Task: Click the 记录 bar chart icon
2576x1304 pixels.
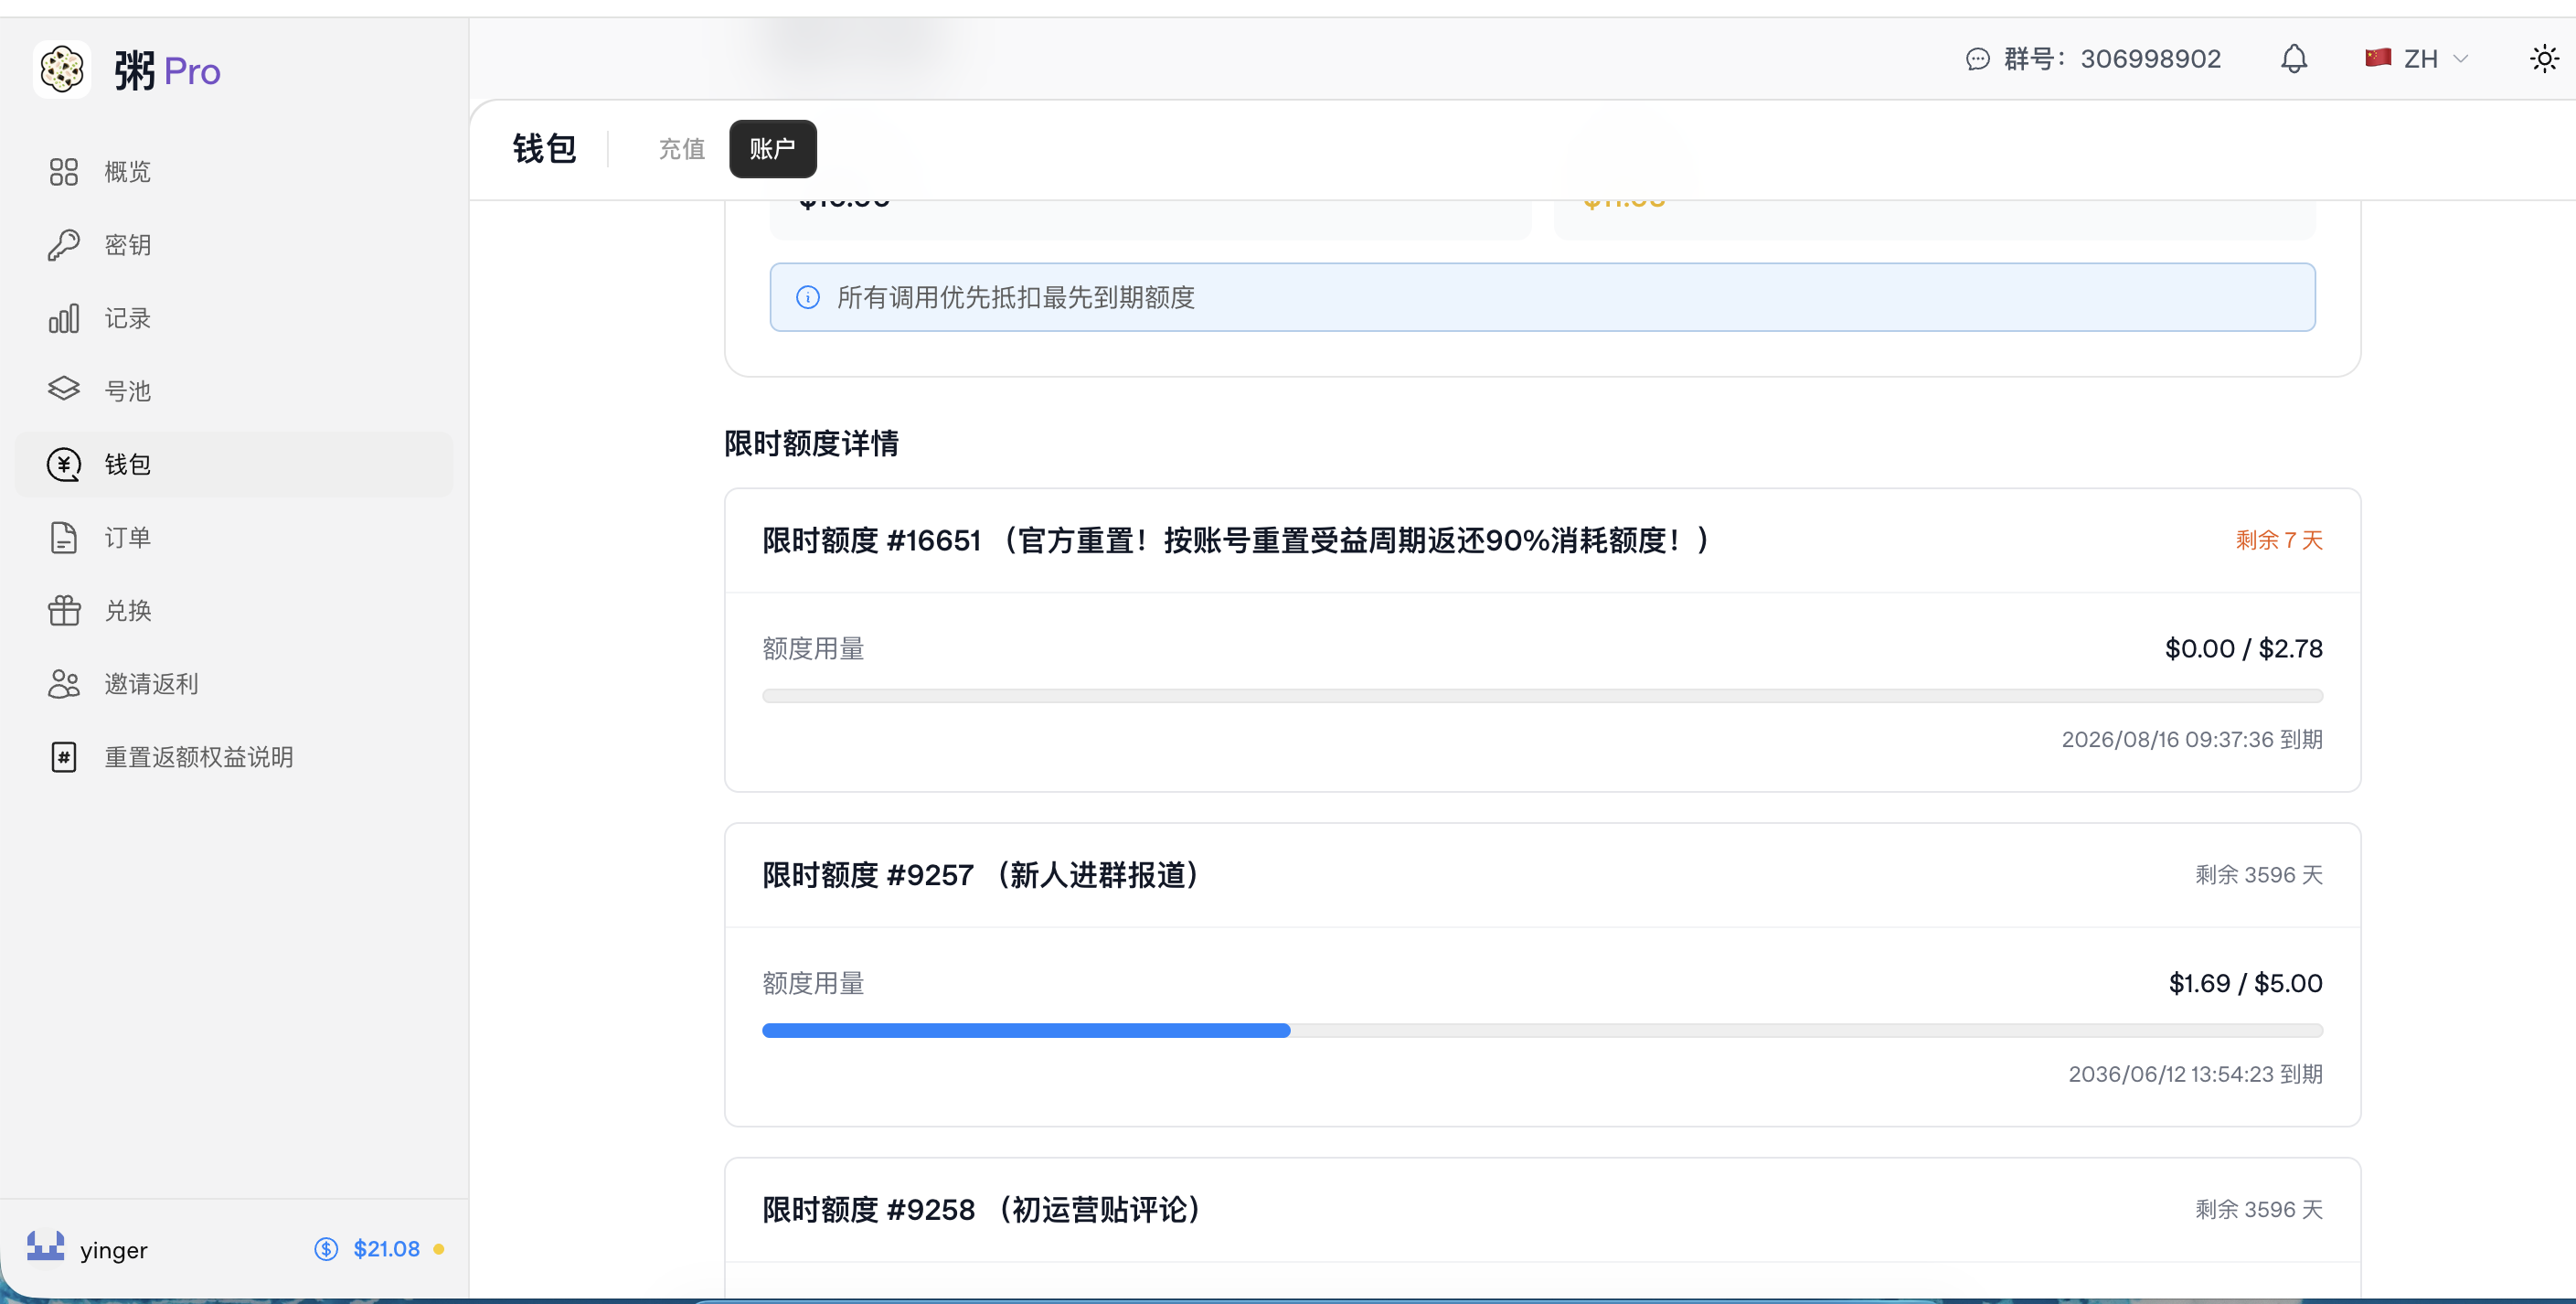Action: (x=64, y=318)
